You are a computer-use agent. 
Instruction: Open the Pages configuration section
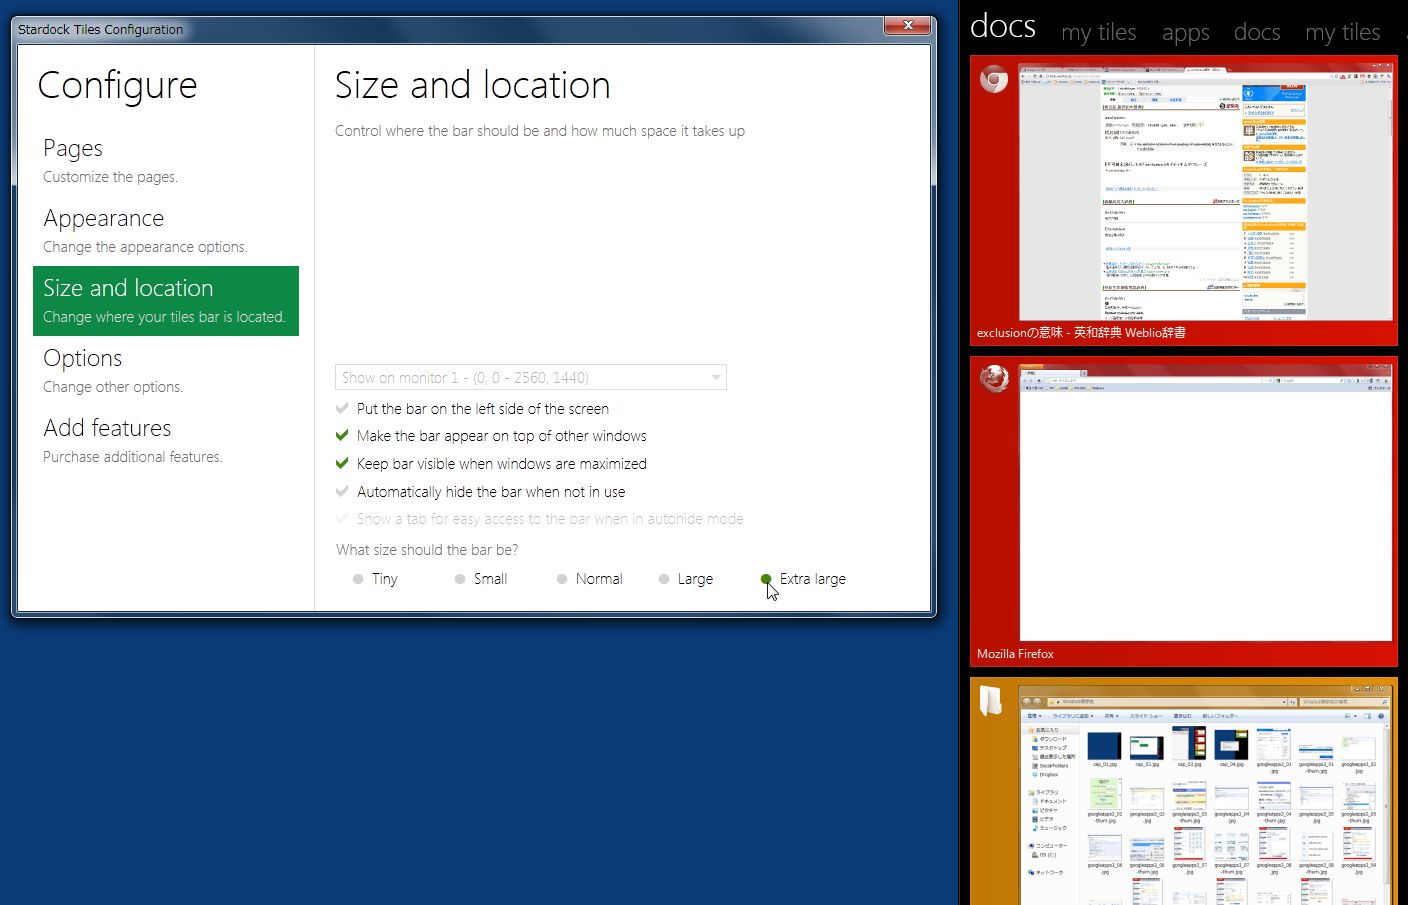166,161
